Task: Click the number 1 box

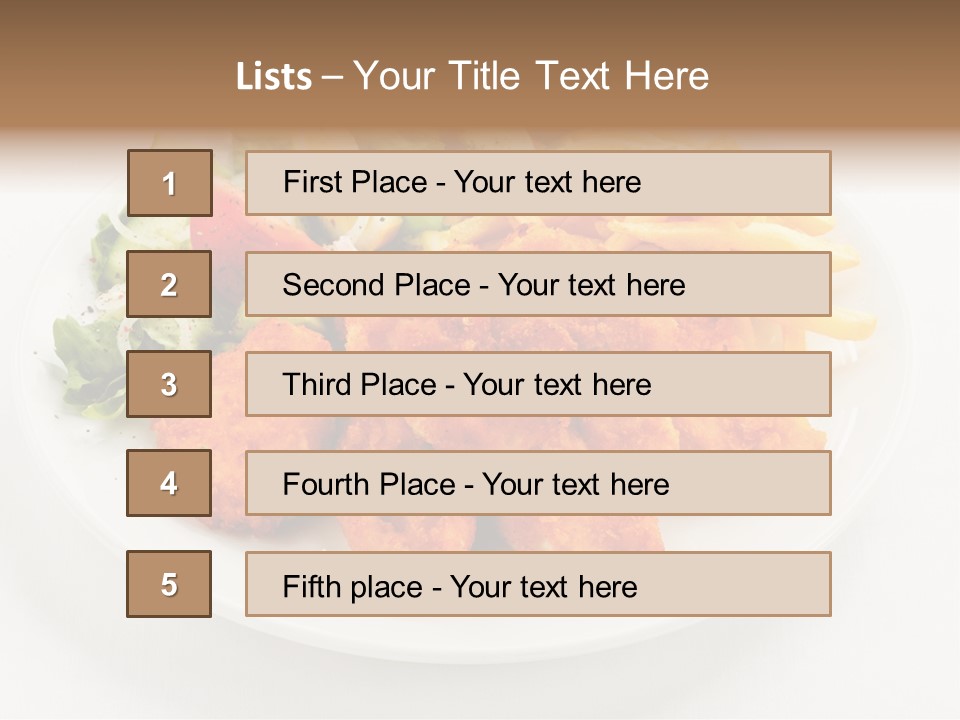Action: click(x=170, y=183)
